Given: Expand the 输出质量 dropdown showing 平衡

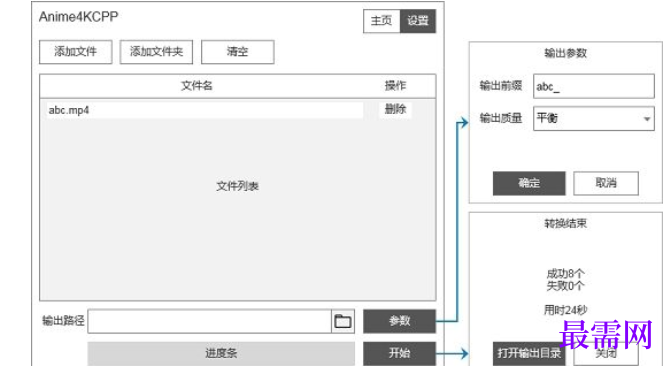Looking at the screenshot, I should 594,119.
